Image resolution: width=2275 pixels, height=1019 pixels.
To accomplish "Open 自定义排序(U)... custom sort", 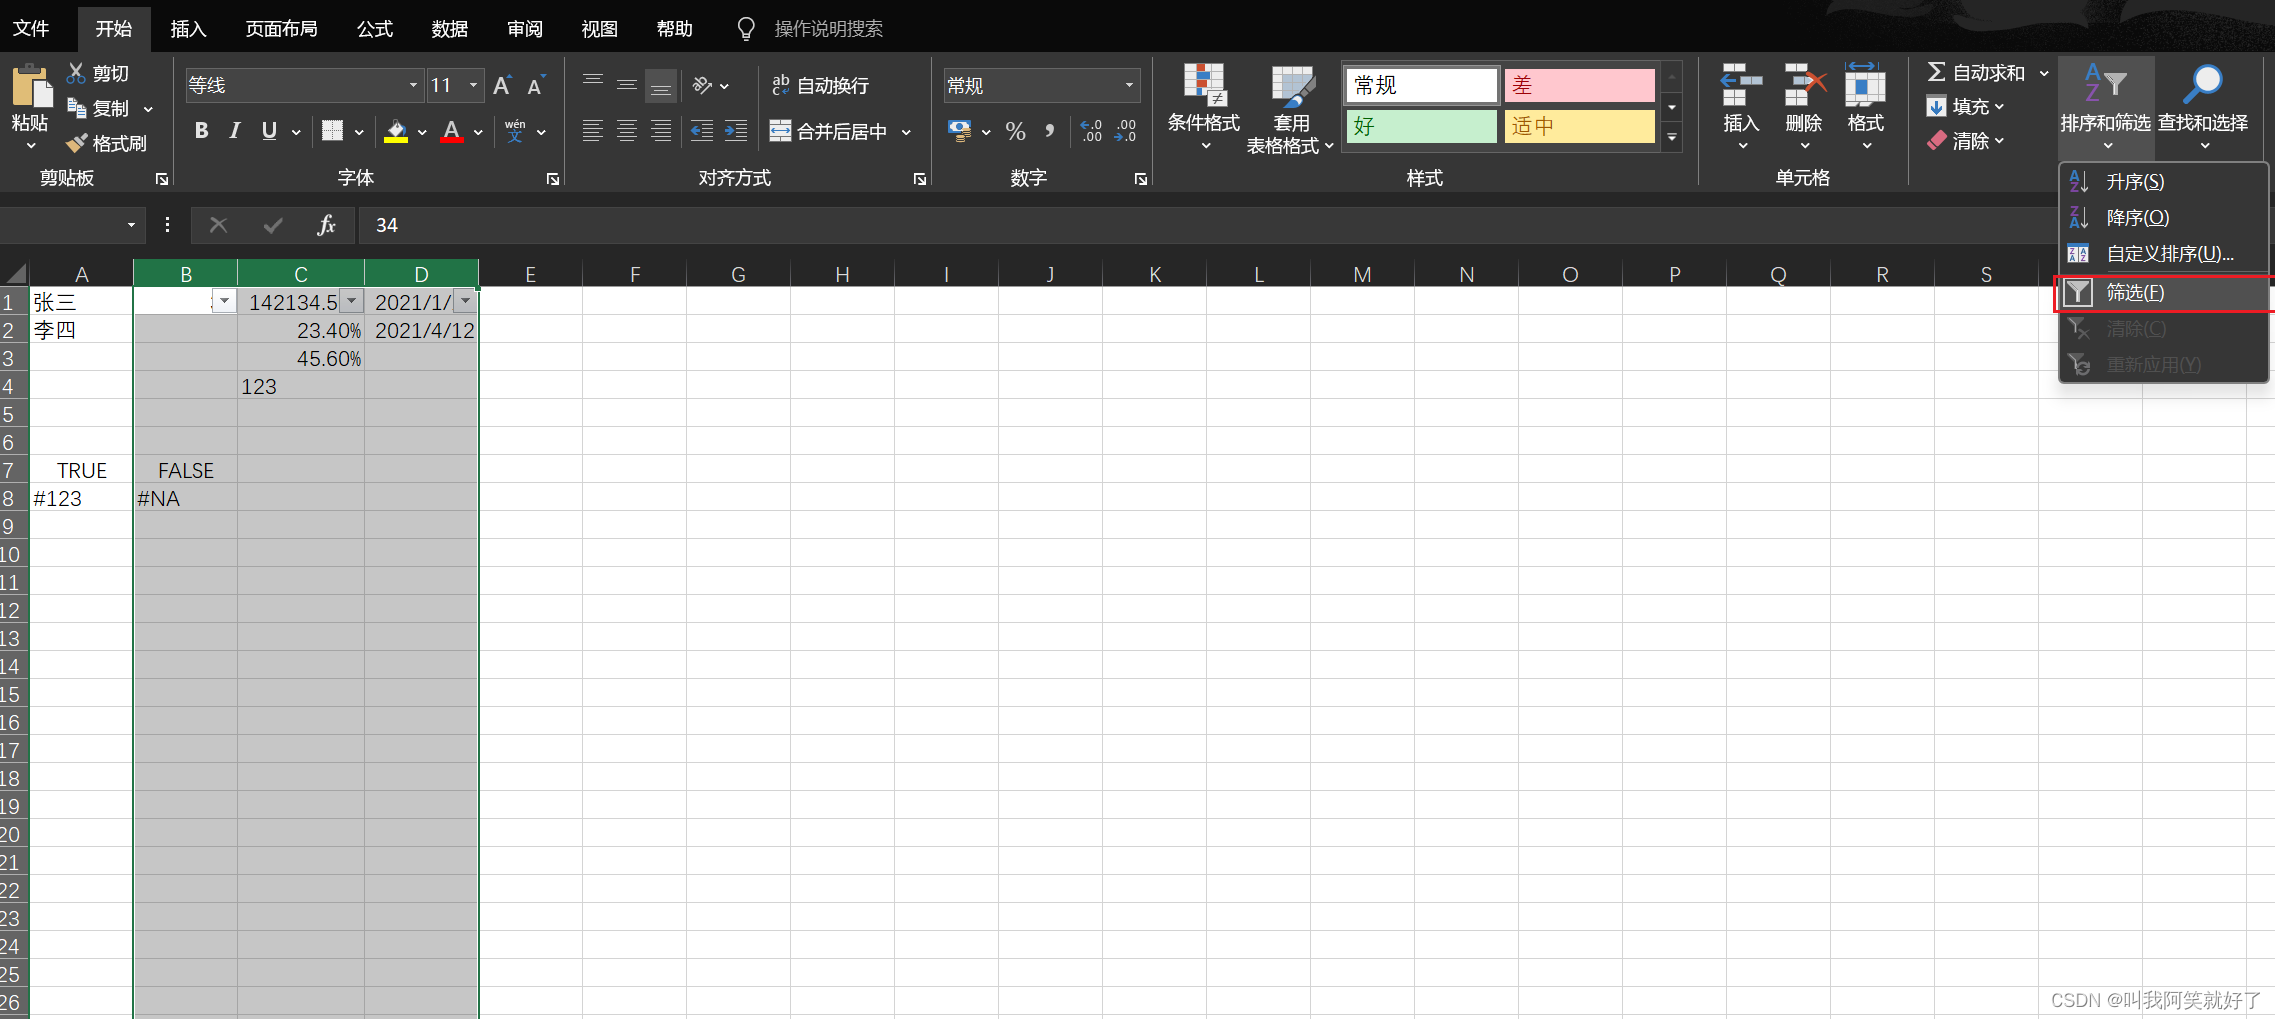I will click(2163, 254).
